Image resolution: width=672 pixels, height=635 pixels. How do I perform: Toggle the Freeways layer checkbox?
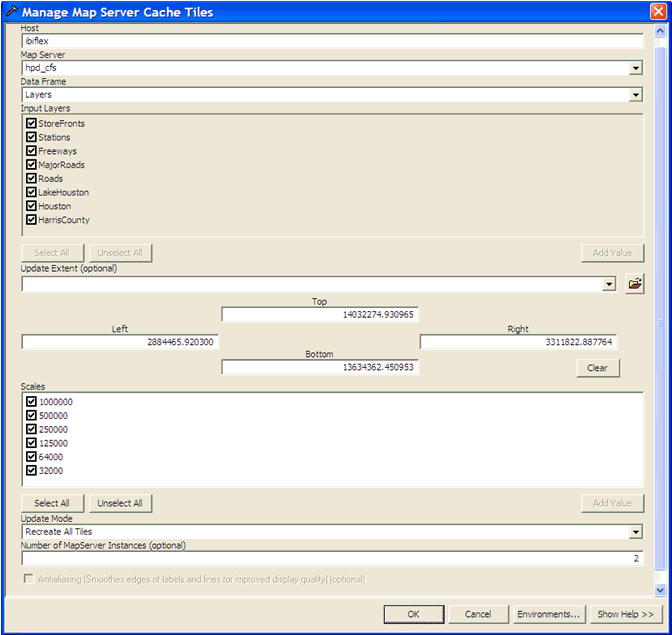coord(31,151)
